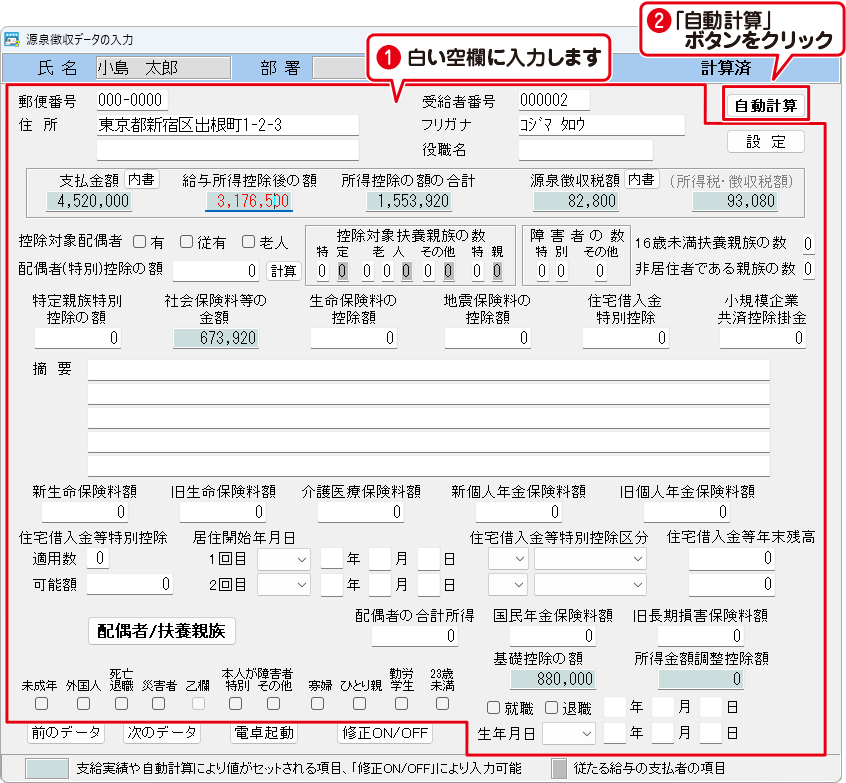Screen dimensions: 846x783
Task: Click the フリガナ input field
Action: (x=601, y=125)
